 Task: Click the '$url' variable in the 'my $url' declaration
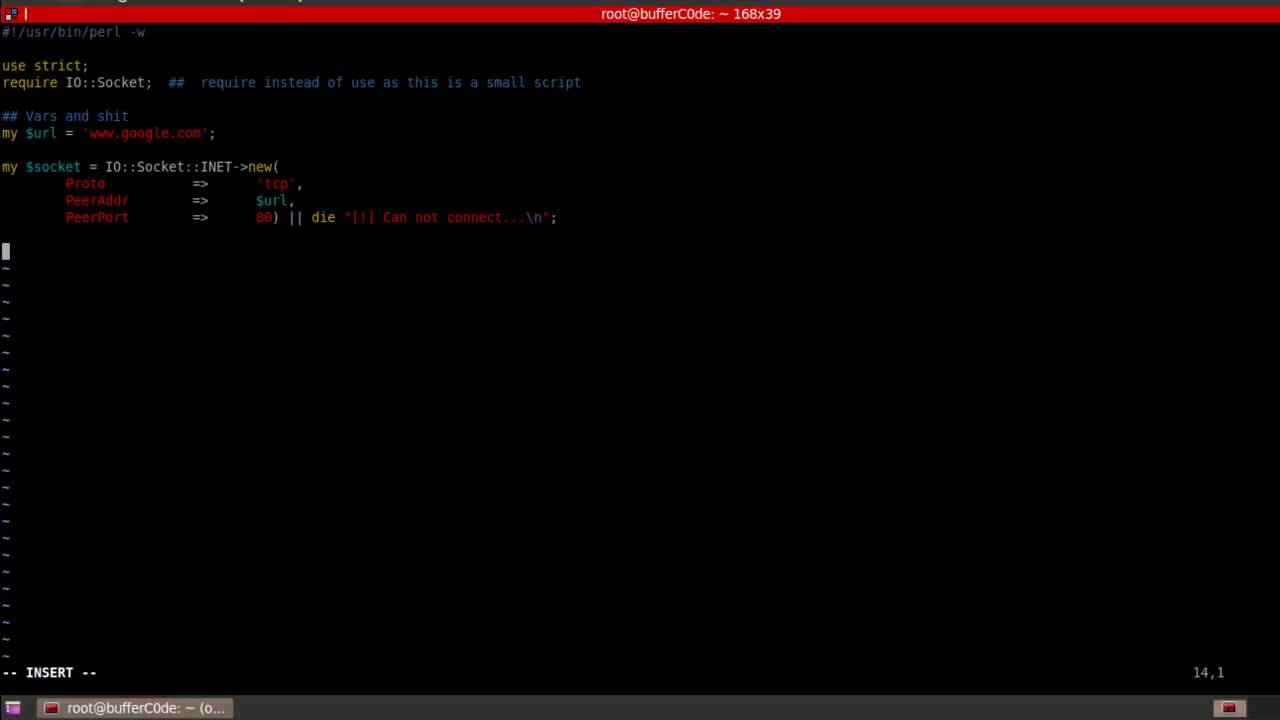coord(41,133)
